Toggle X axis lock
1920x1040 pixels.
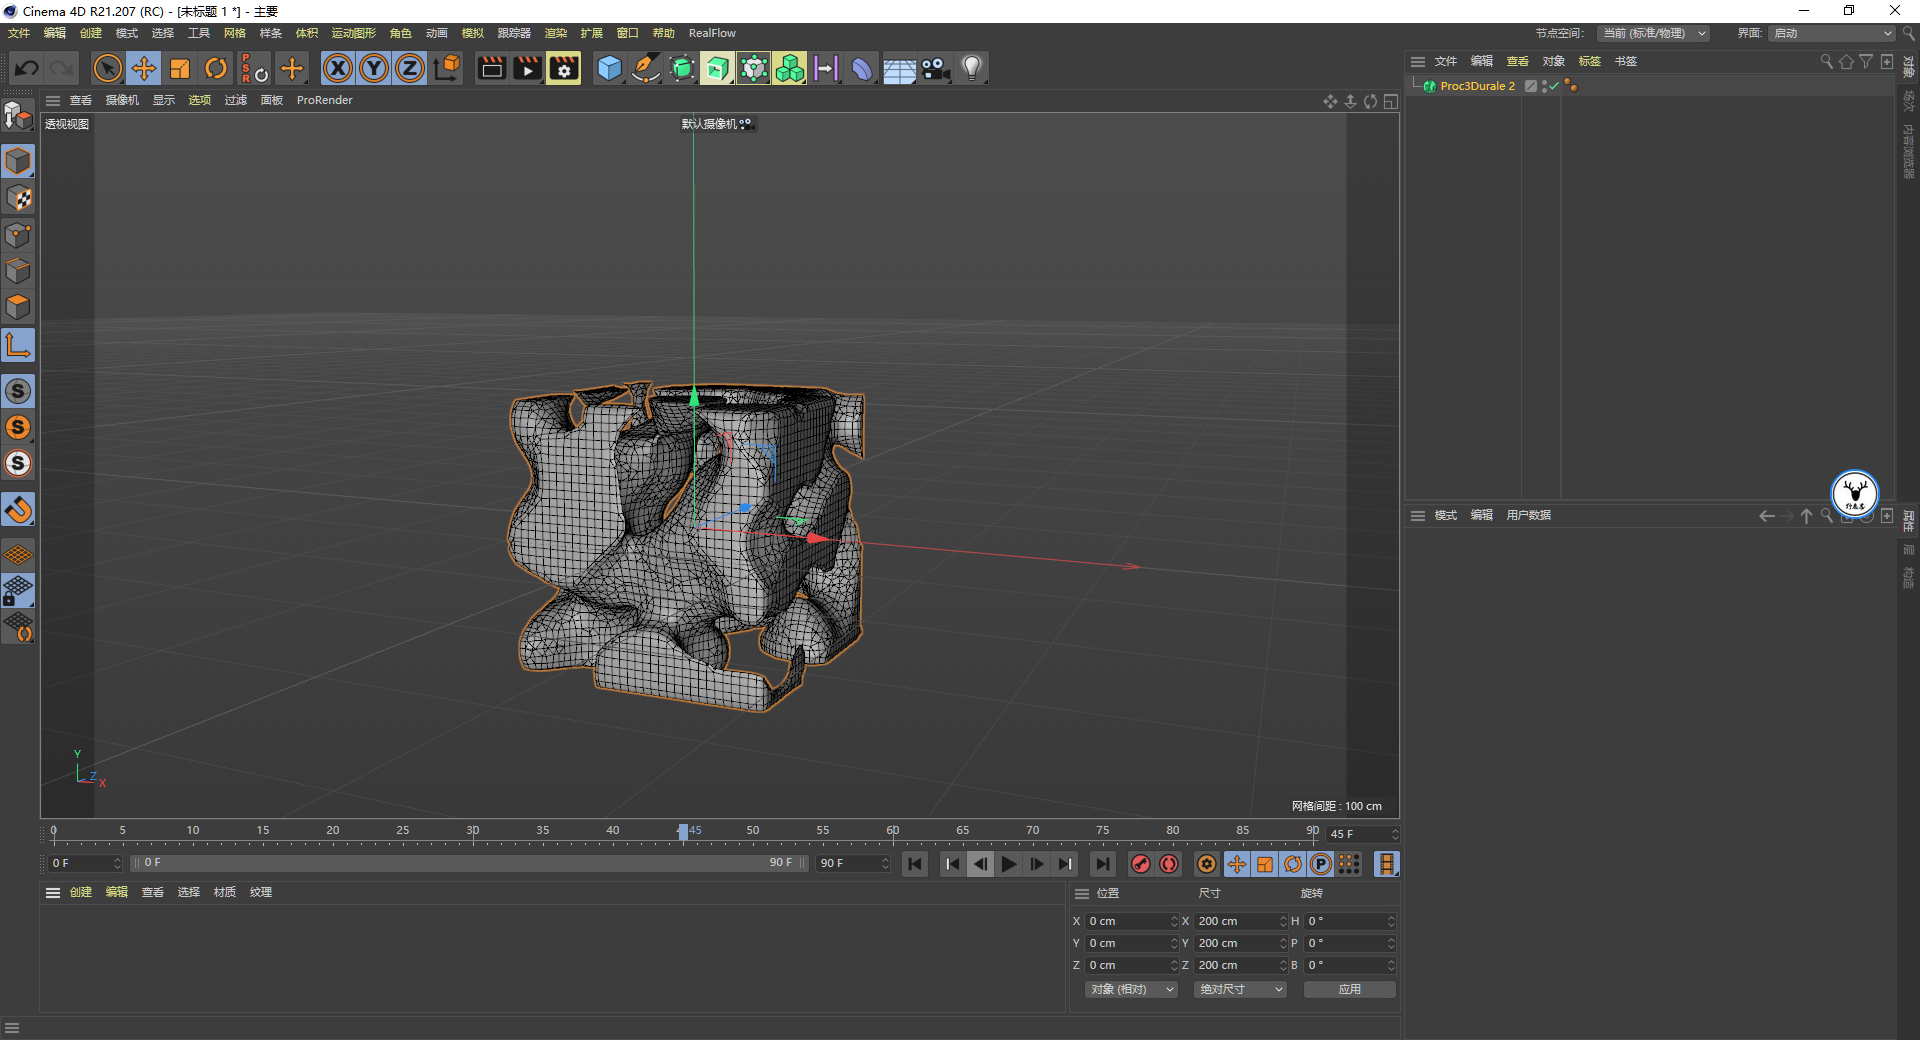click(x=338, y=68)
